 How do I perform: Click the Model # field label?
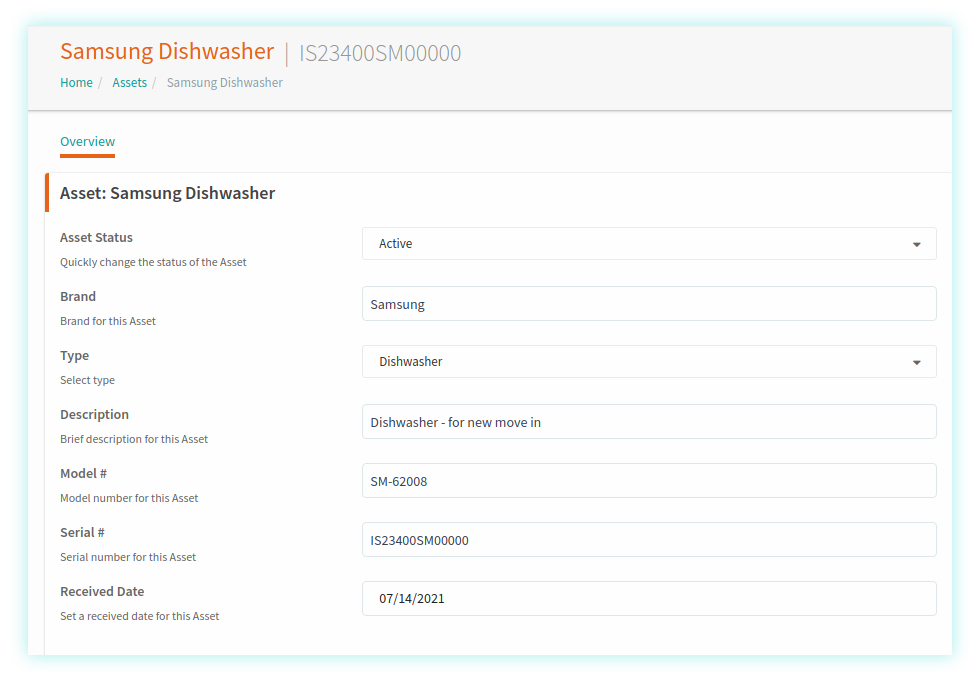(x=83, y=474)
